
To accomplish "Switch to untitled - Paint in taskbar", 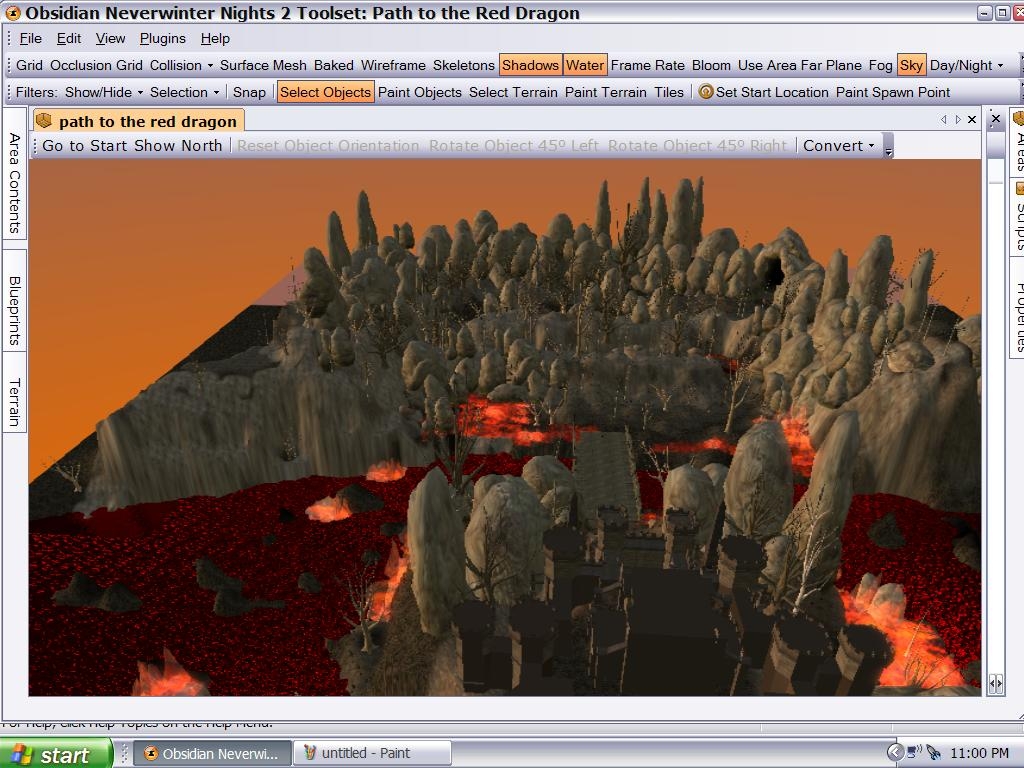I will pyautogui.click(x=375, y=753).
